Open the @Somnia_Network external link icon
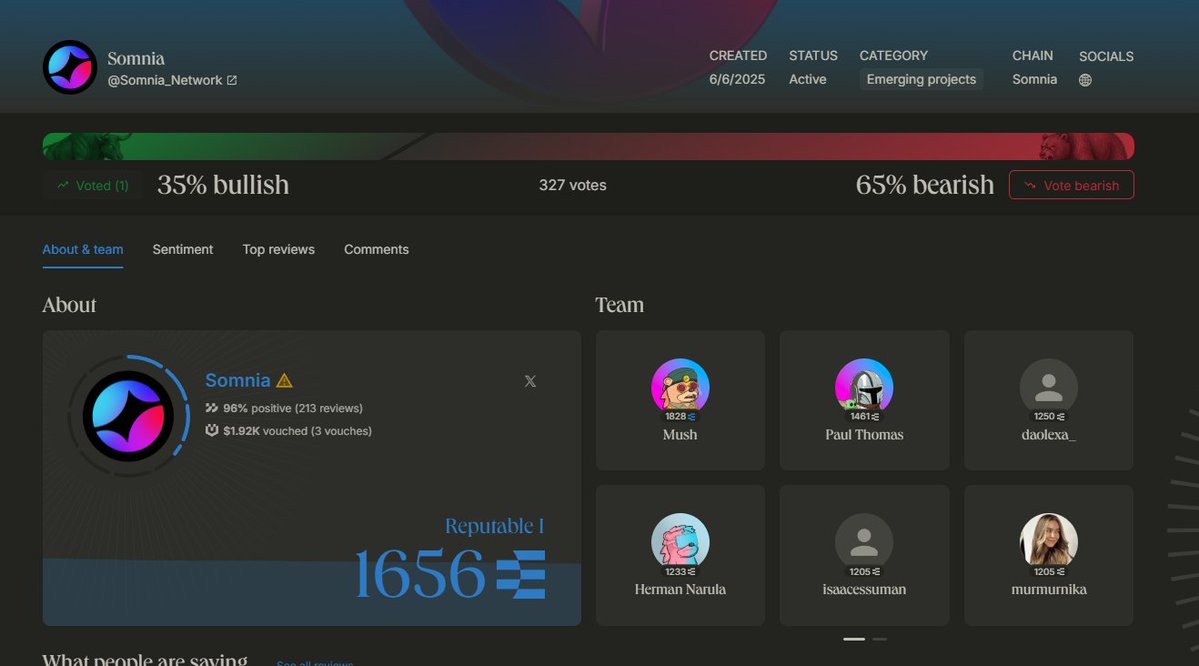This screenshot has width=1199, height=666. point(232,80)
